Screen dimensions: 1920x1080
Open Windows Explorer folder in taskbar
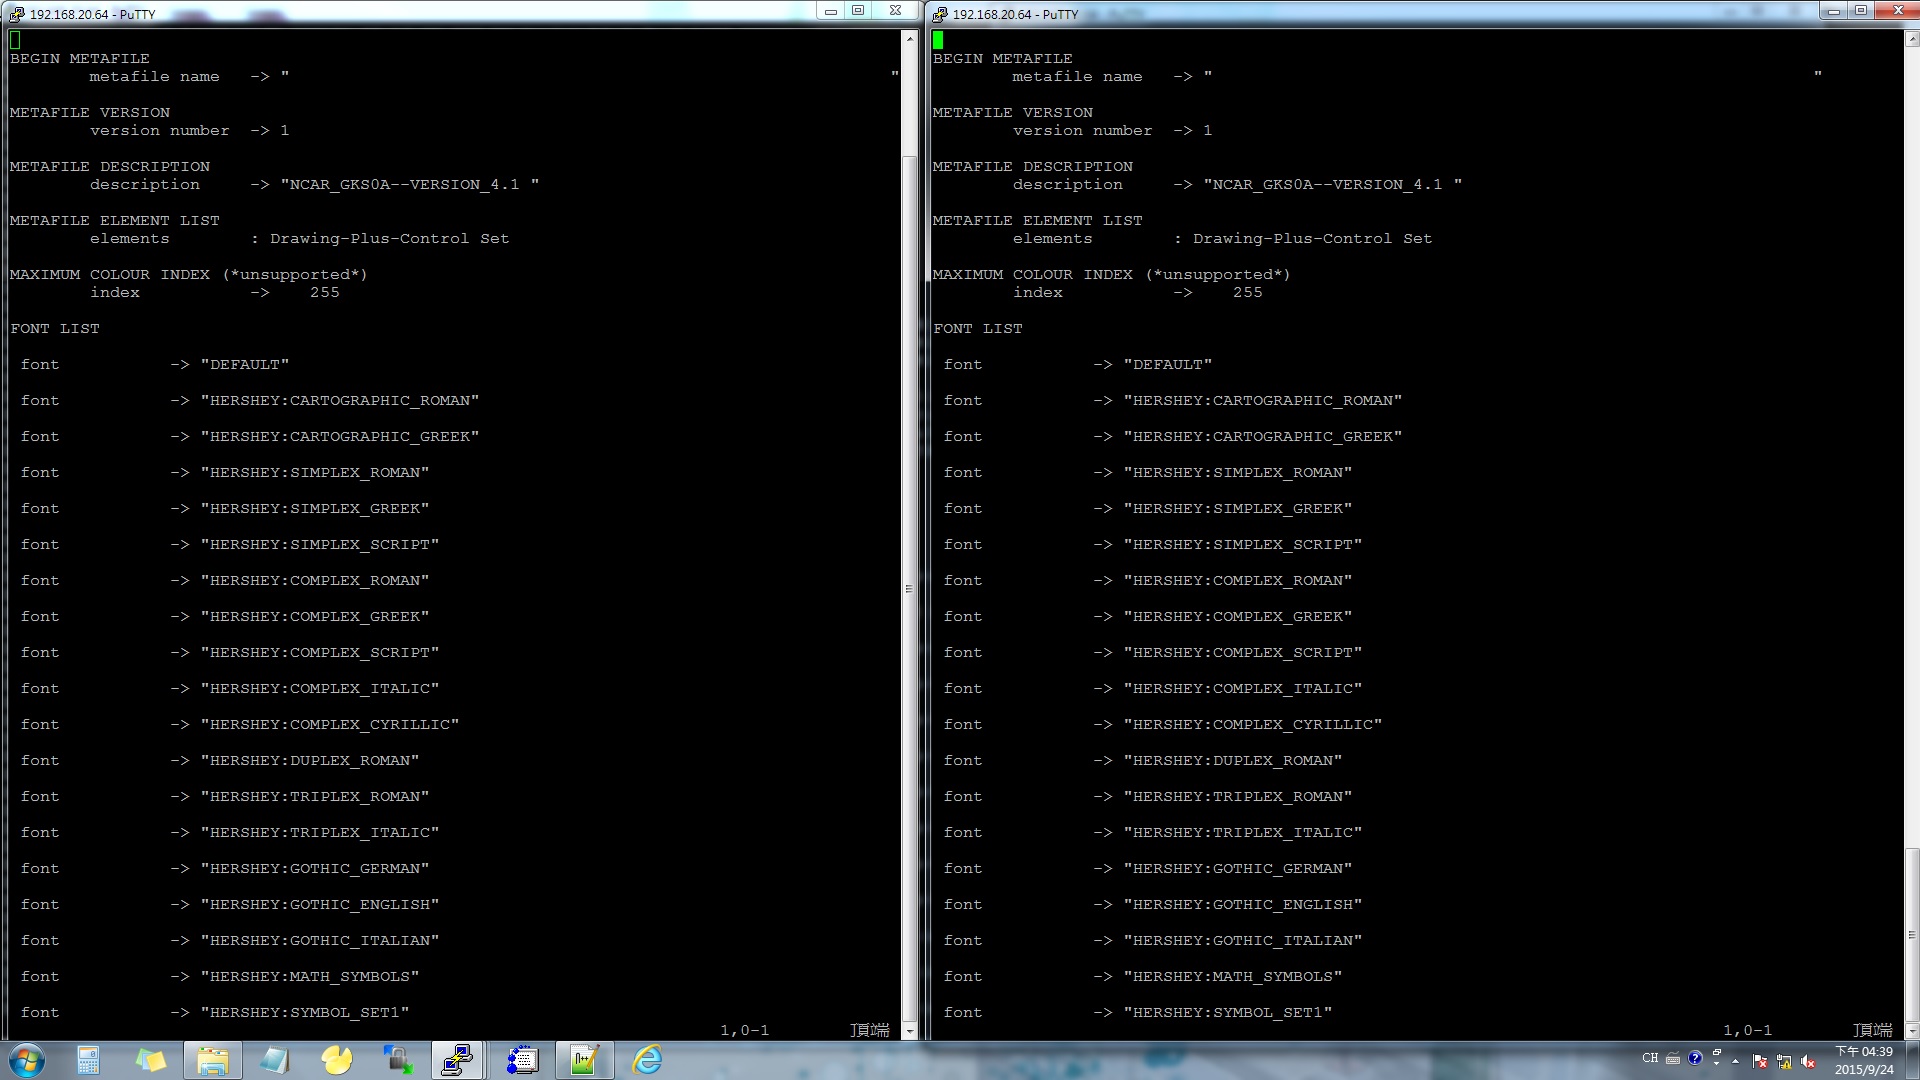pyautogui.click(x=212, y=1060)
